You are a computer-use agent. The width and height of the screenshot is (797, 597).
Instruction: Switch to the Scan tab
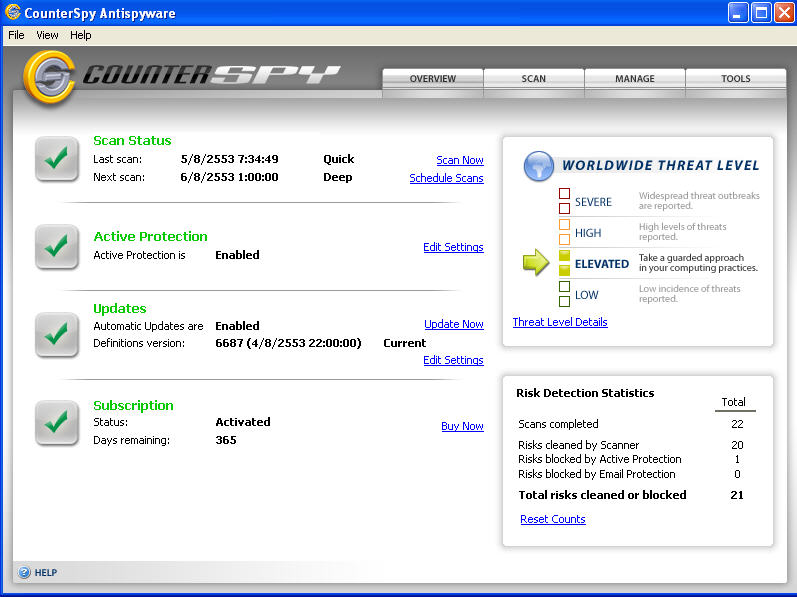tap(534, 79)
